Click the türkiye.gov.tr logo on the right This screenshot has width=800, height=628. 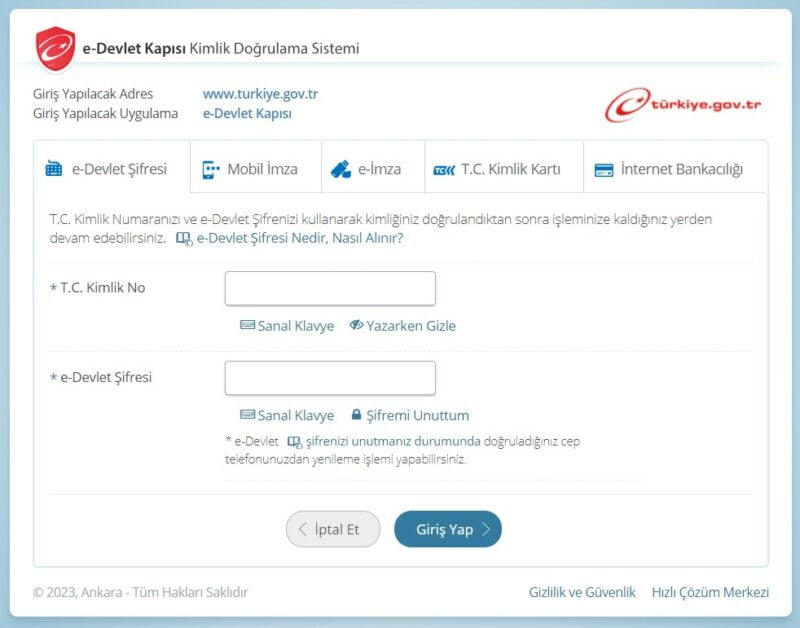[x=683, y=104]
